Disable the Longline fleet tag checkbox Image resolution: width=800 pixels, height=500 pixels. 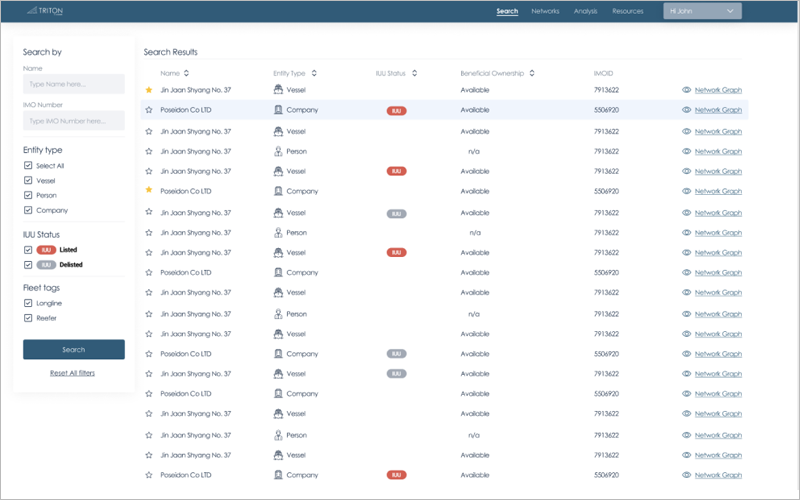[x=28, y=303]
